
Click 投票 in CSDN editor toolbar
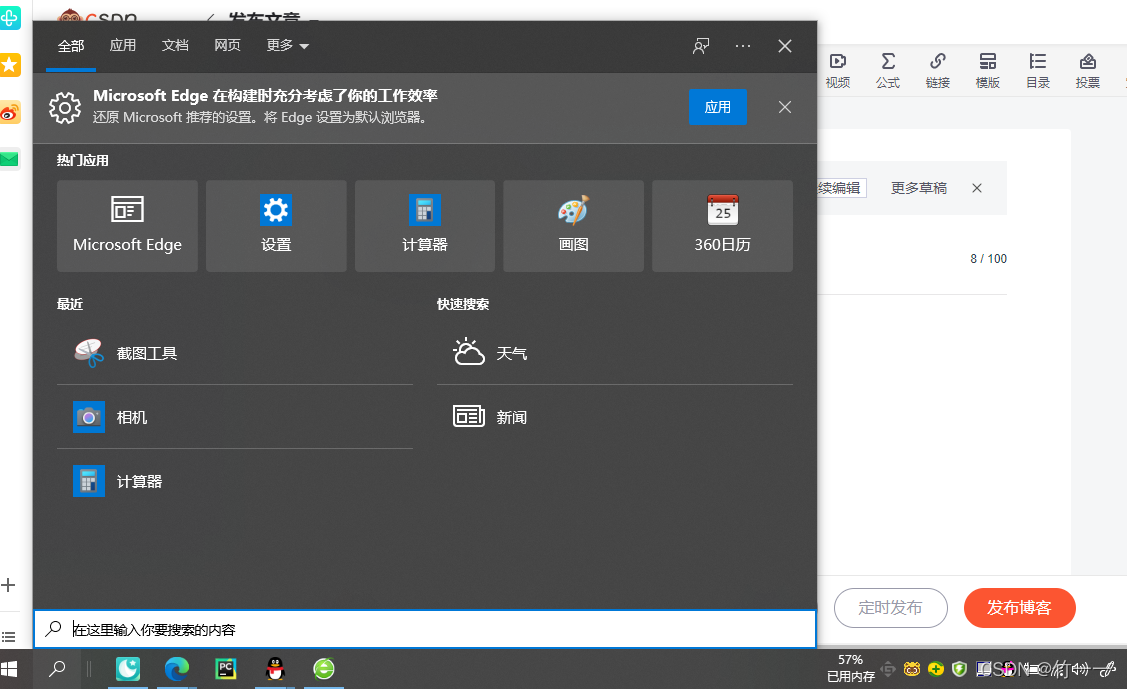(1087, 70)
